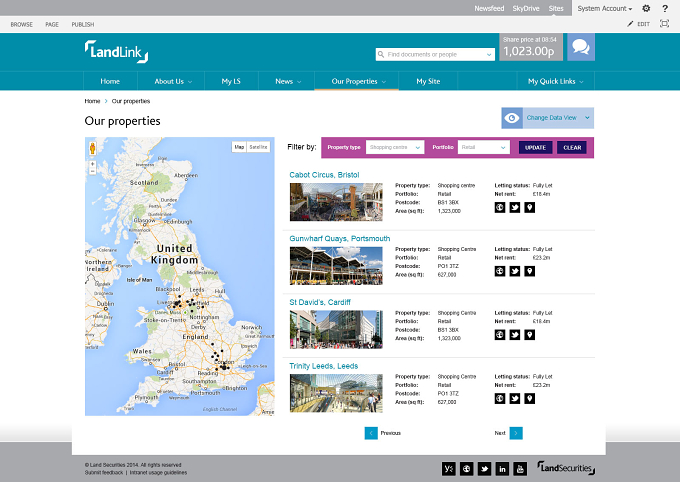Screen dimensions: 680x482
Task: Open Cabot Circus photo thumbnail
Action: pos(336,202)
